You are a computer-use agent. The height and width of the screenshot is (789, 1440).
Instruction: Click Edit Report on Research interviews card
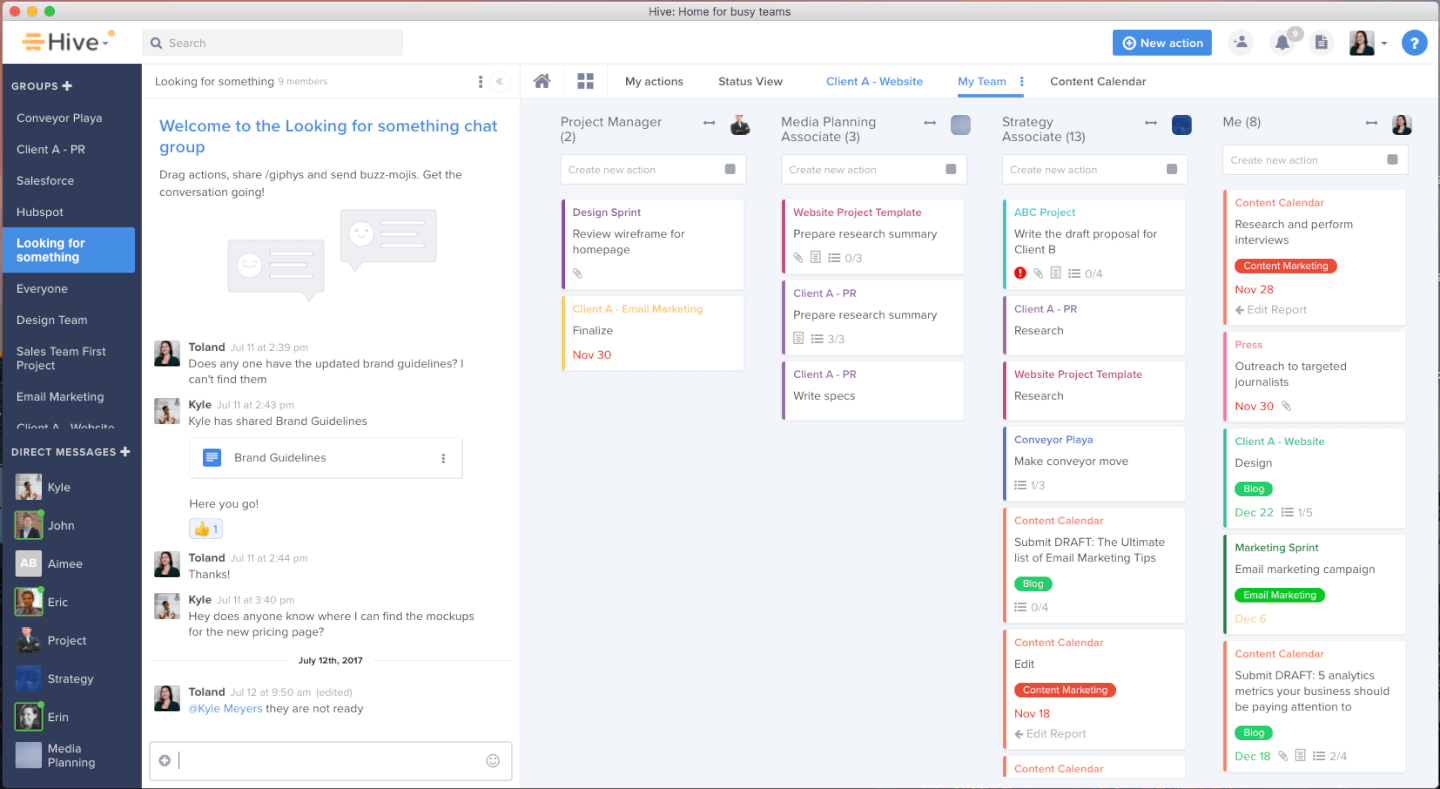[1271, 310]
